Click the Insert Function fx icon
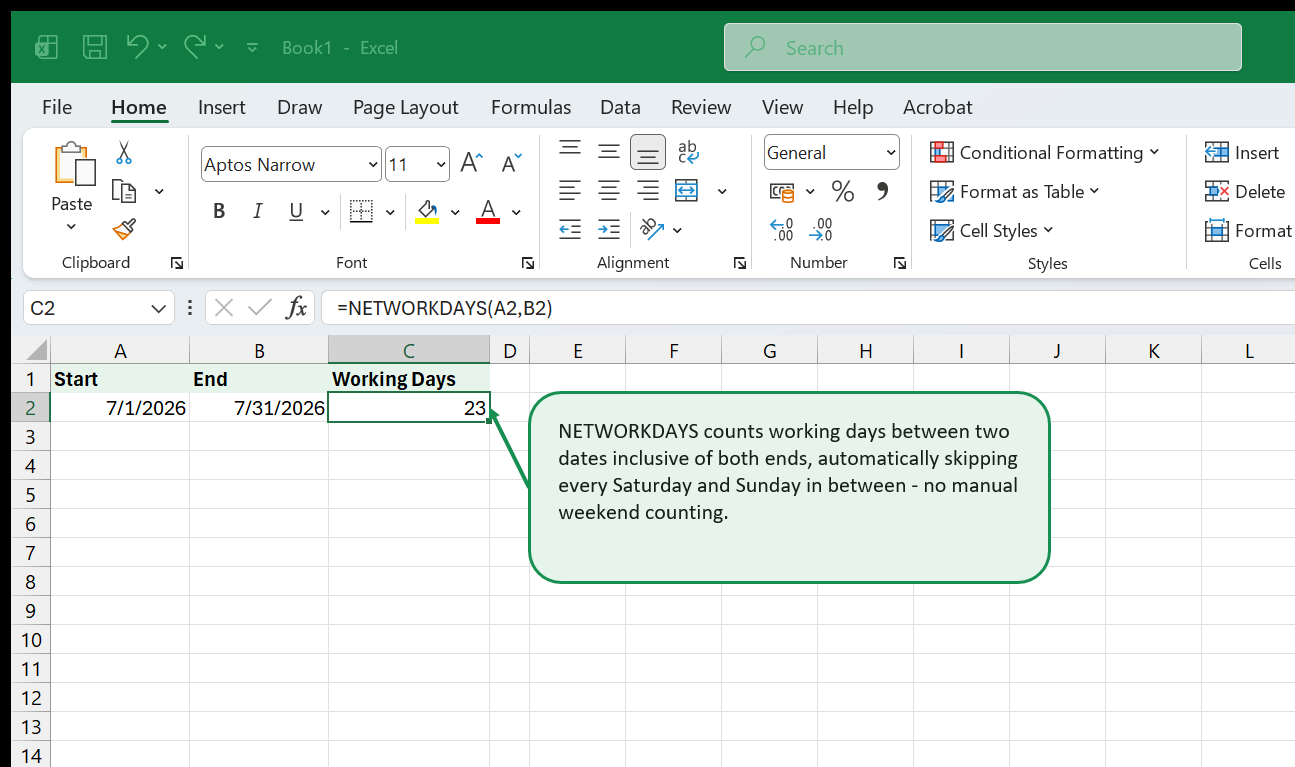The image size is (1295, 767). [x=296, y=308]
